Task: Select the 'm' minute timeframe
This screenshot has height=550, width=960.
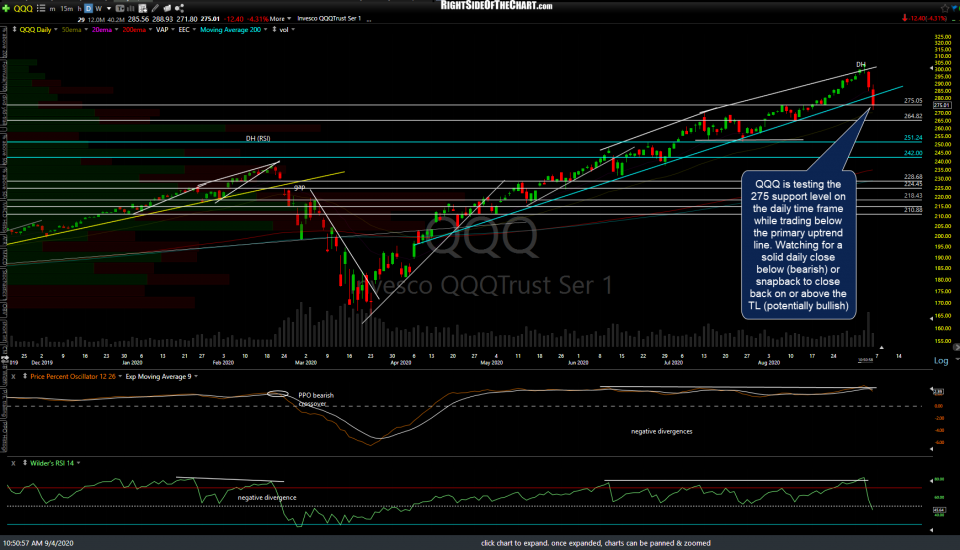Action: (53, 9)
